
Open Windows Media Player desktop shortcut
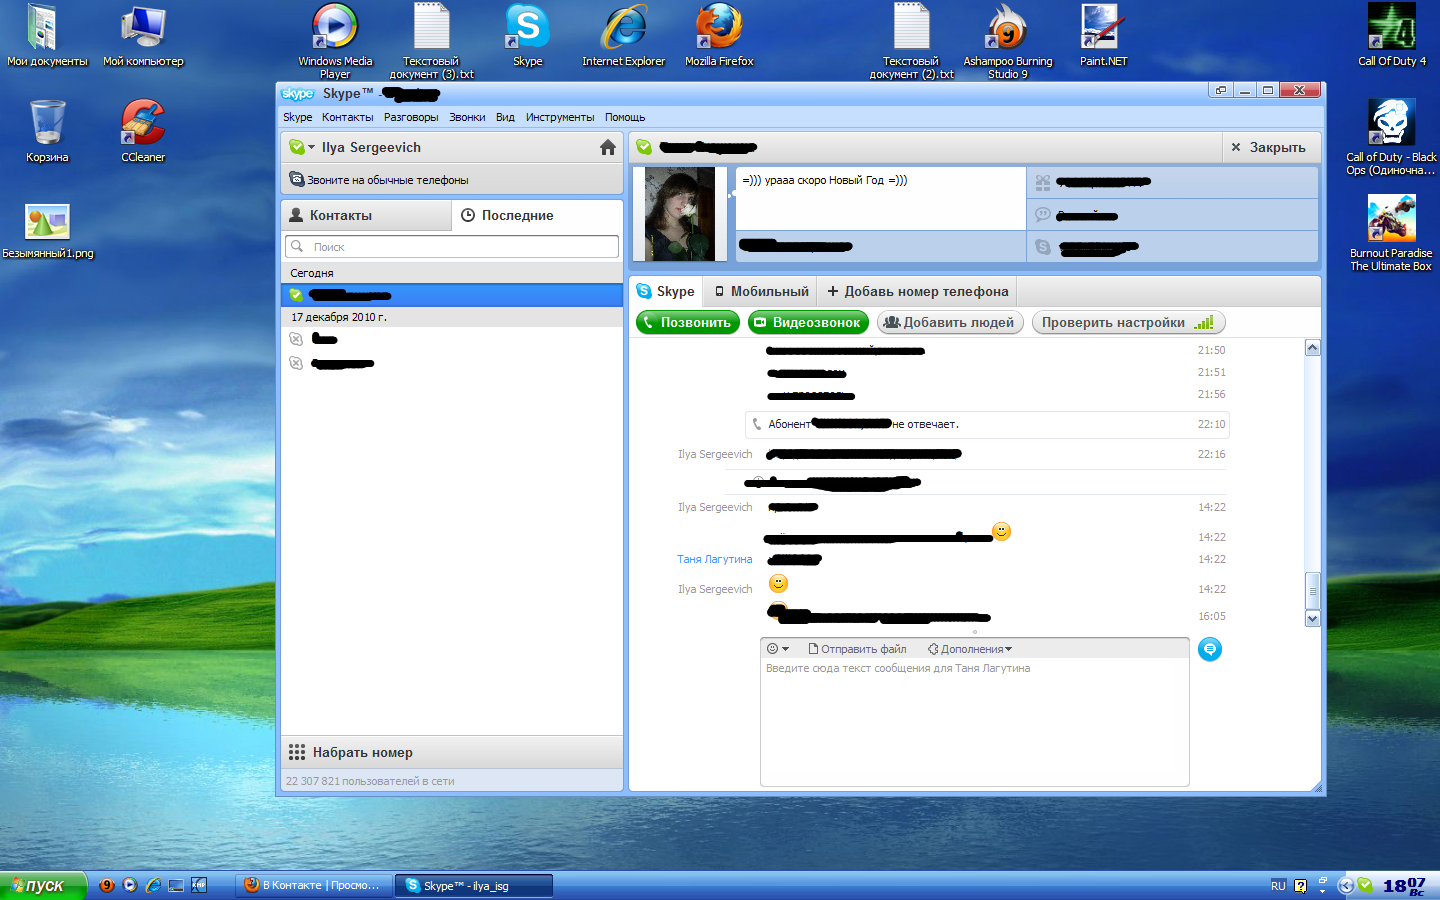pyautogui.click(x=335, y=41)
